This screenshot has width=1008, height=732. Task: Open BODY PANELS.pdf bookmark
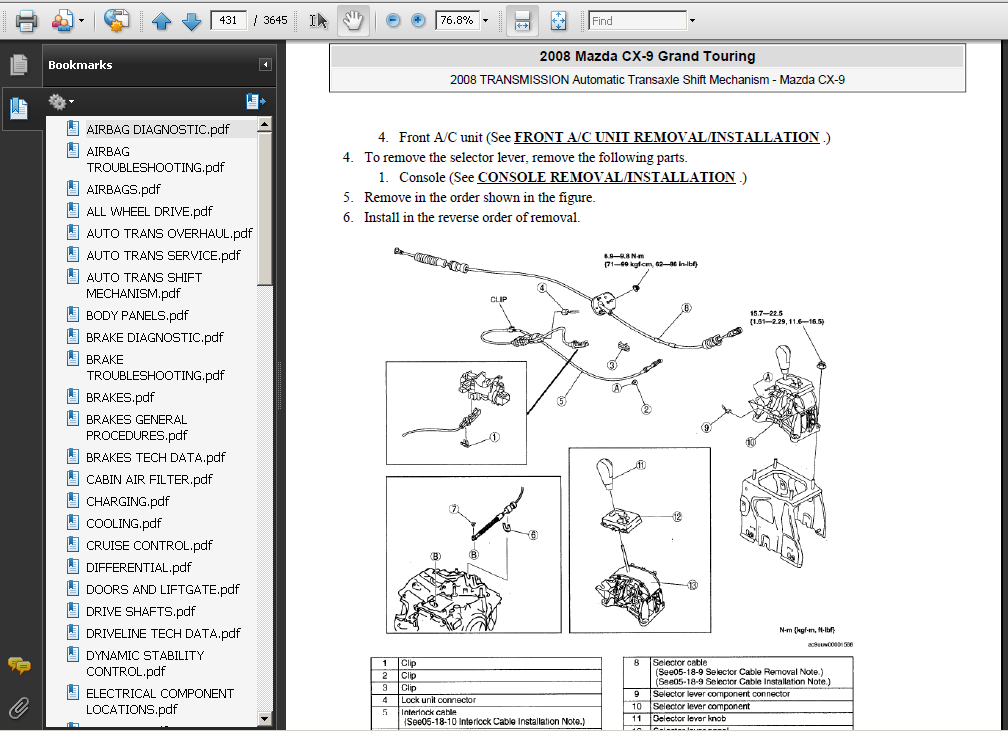pos(137,316)
